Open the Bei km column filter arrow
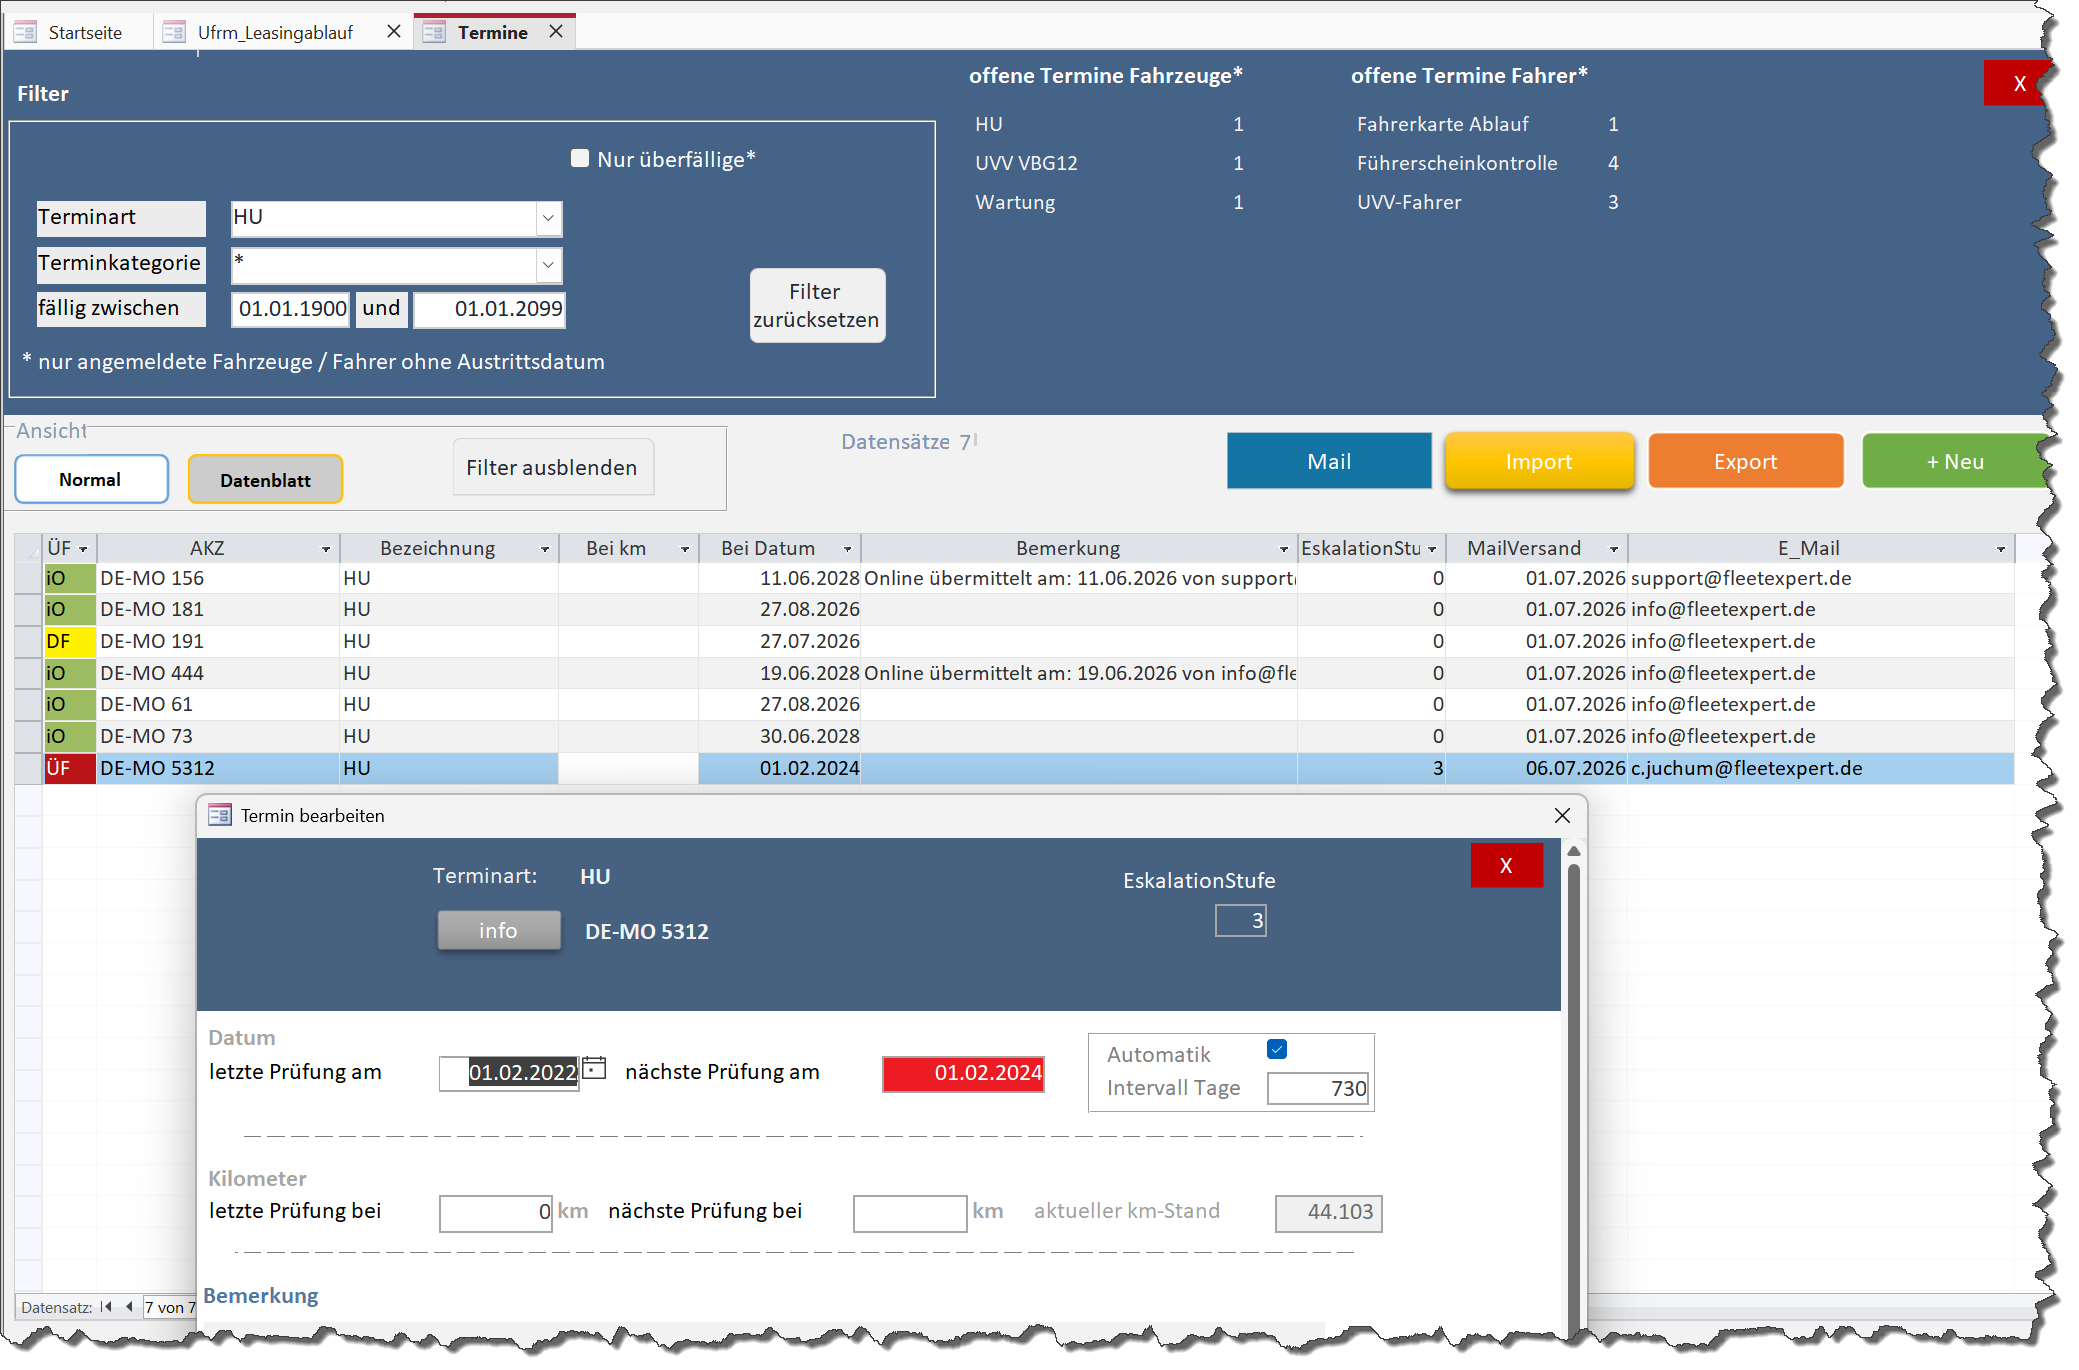2079x1370 pixels. tap(685, 549)
